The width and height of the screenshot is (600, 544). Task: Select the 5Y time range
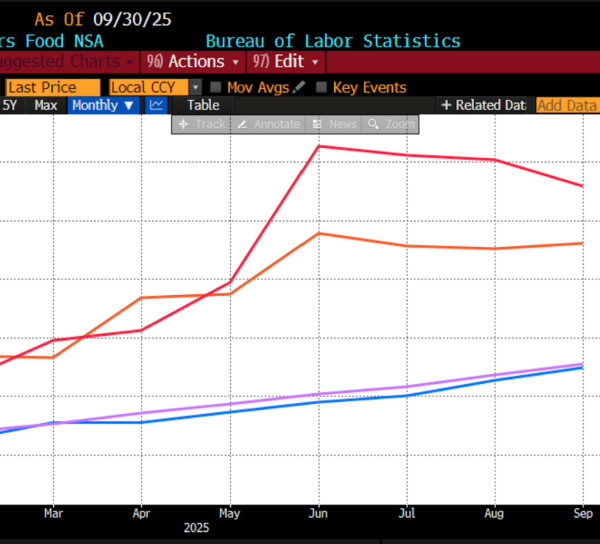pos(11,105)
